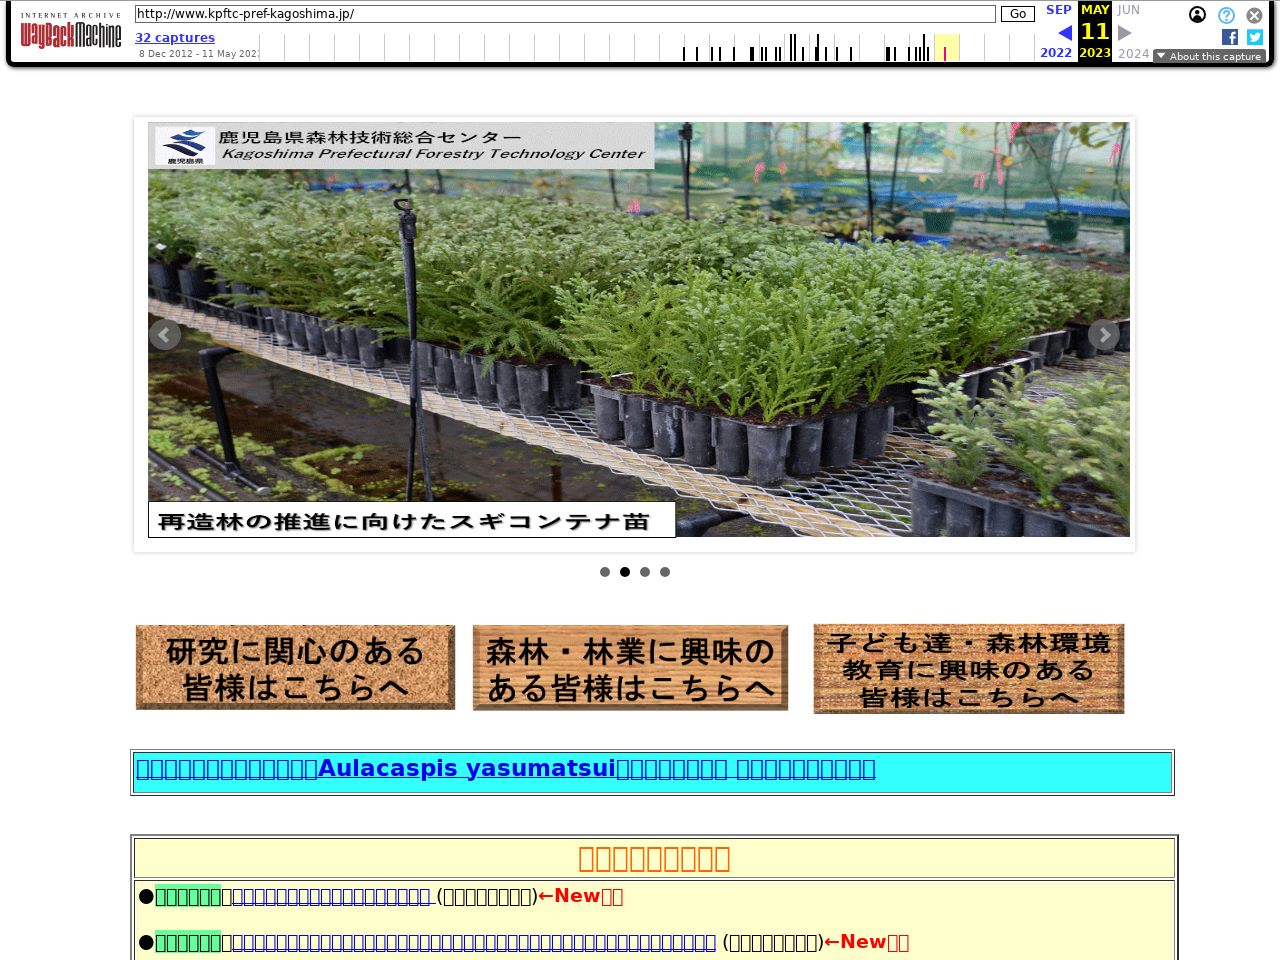1280x960 pixels.
Task: Share capture on Facebook
Action: [1229, 37]
